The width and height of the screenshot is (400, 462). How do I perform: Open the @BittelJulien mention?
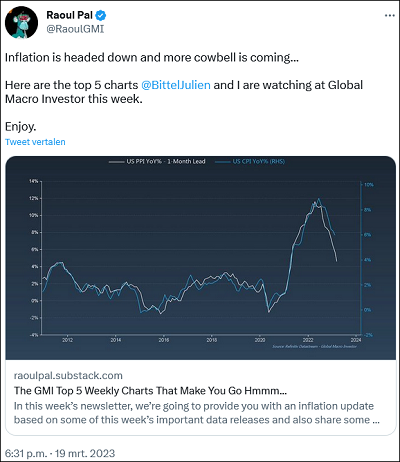pos(176,85)
